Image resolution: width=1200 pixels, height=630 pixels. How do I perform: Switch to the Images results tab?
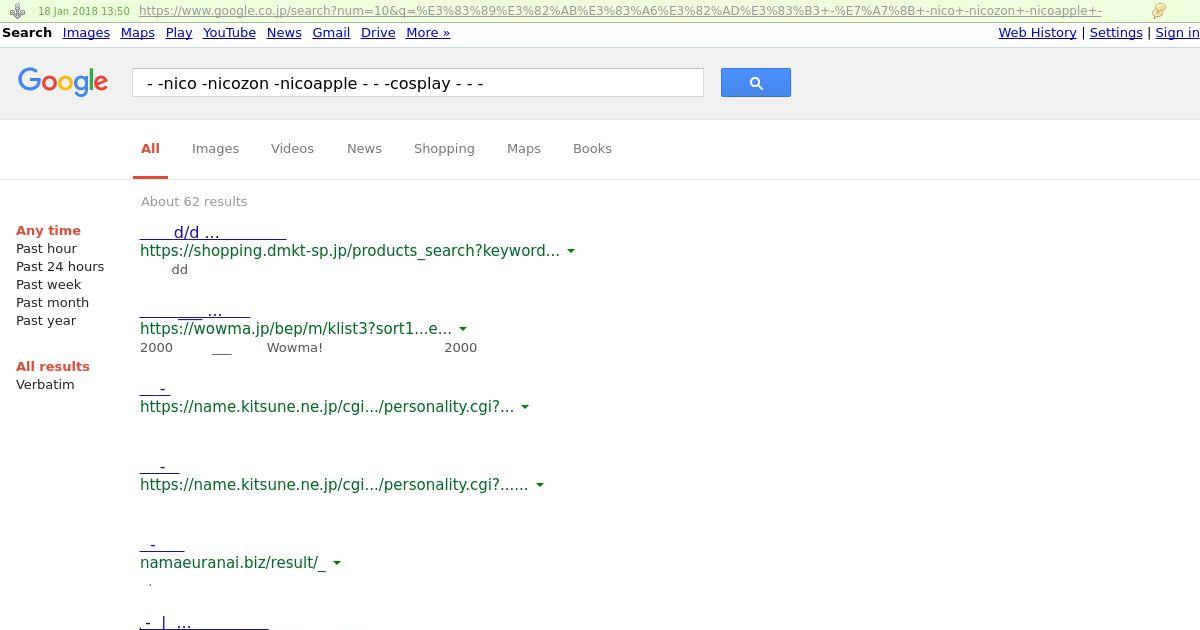click(x=215, y=149)
